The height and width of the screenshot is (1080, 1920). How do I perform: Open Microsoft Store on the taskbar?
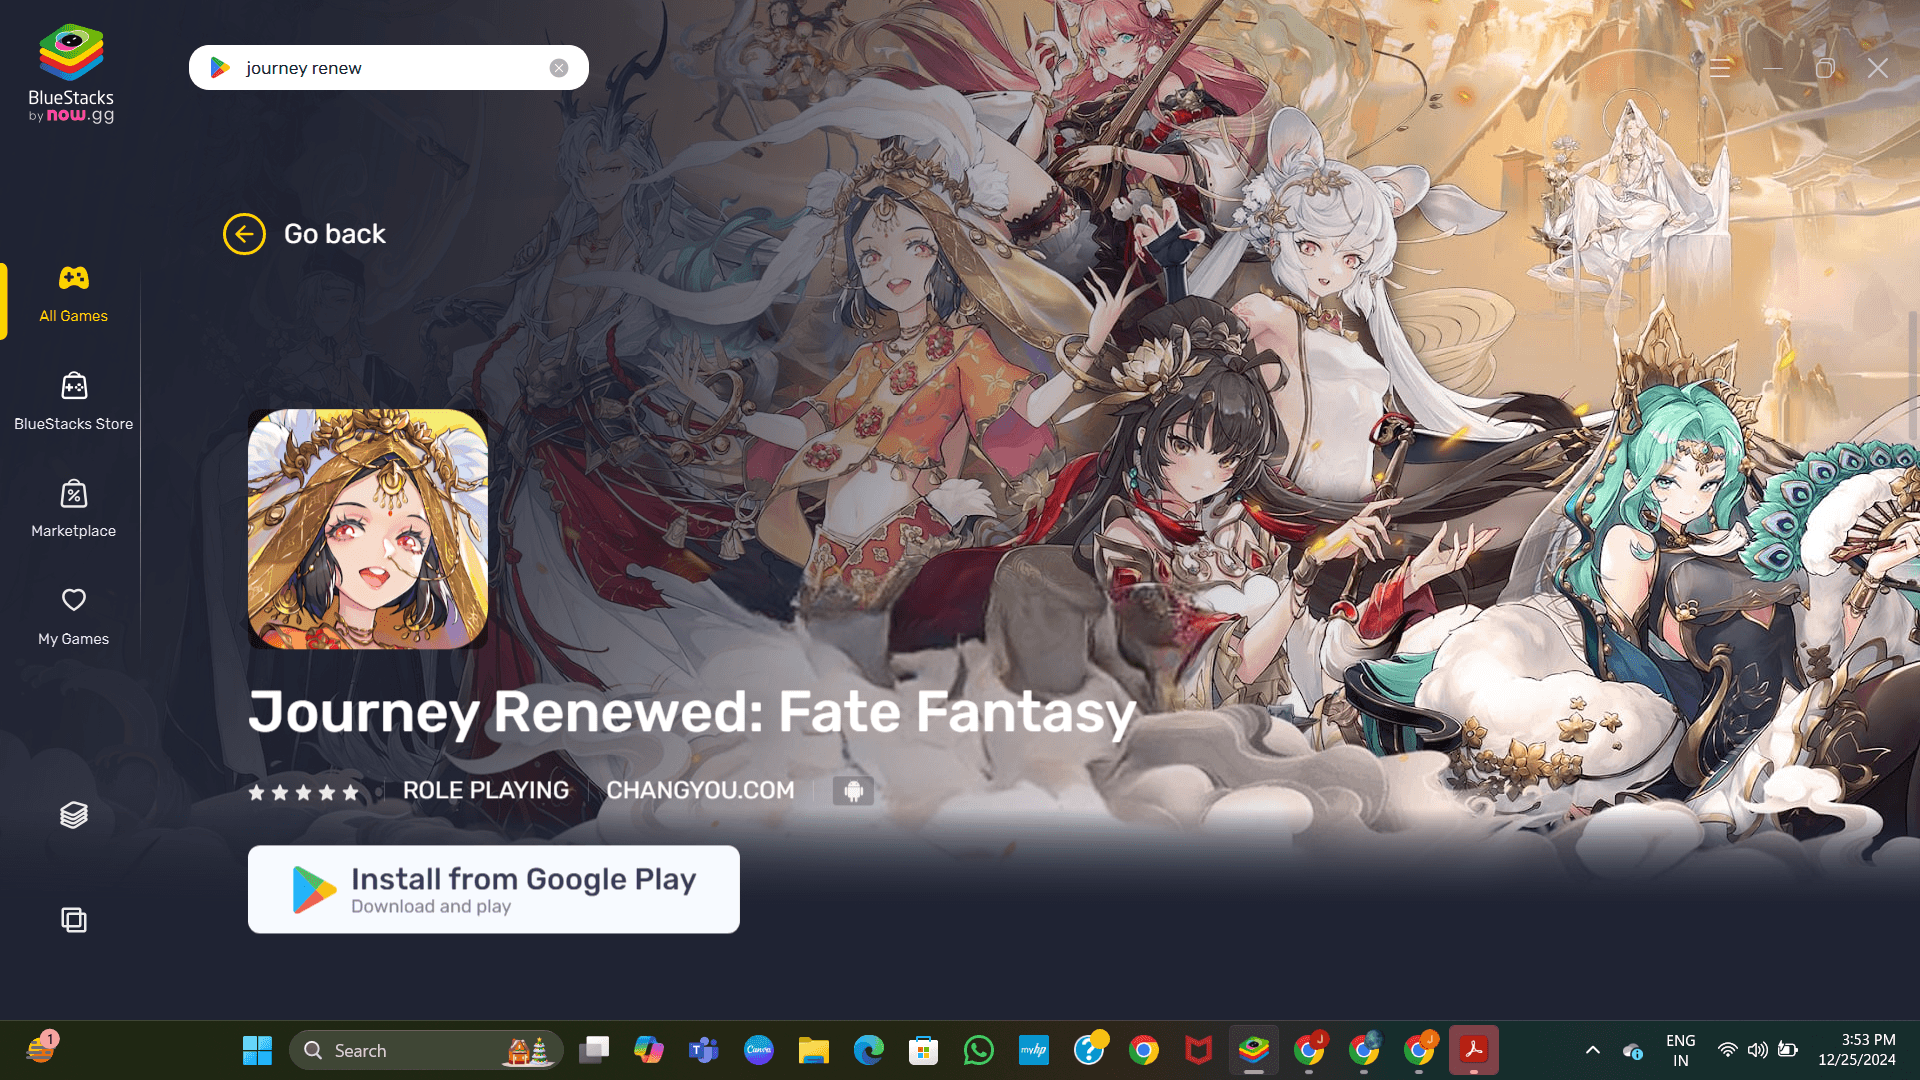click(923, 1050)
